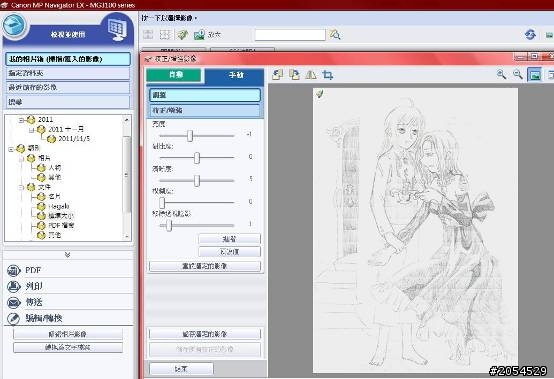The height and width of the screenshot is (379, 554).
Task: Click the folder icon next to Hagaki
Action: pyautogui.click(x=41, y=206)
